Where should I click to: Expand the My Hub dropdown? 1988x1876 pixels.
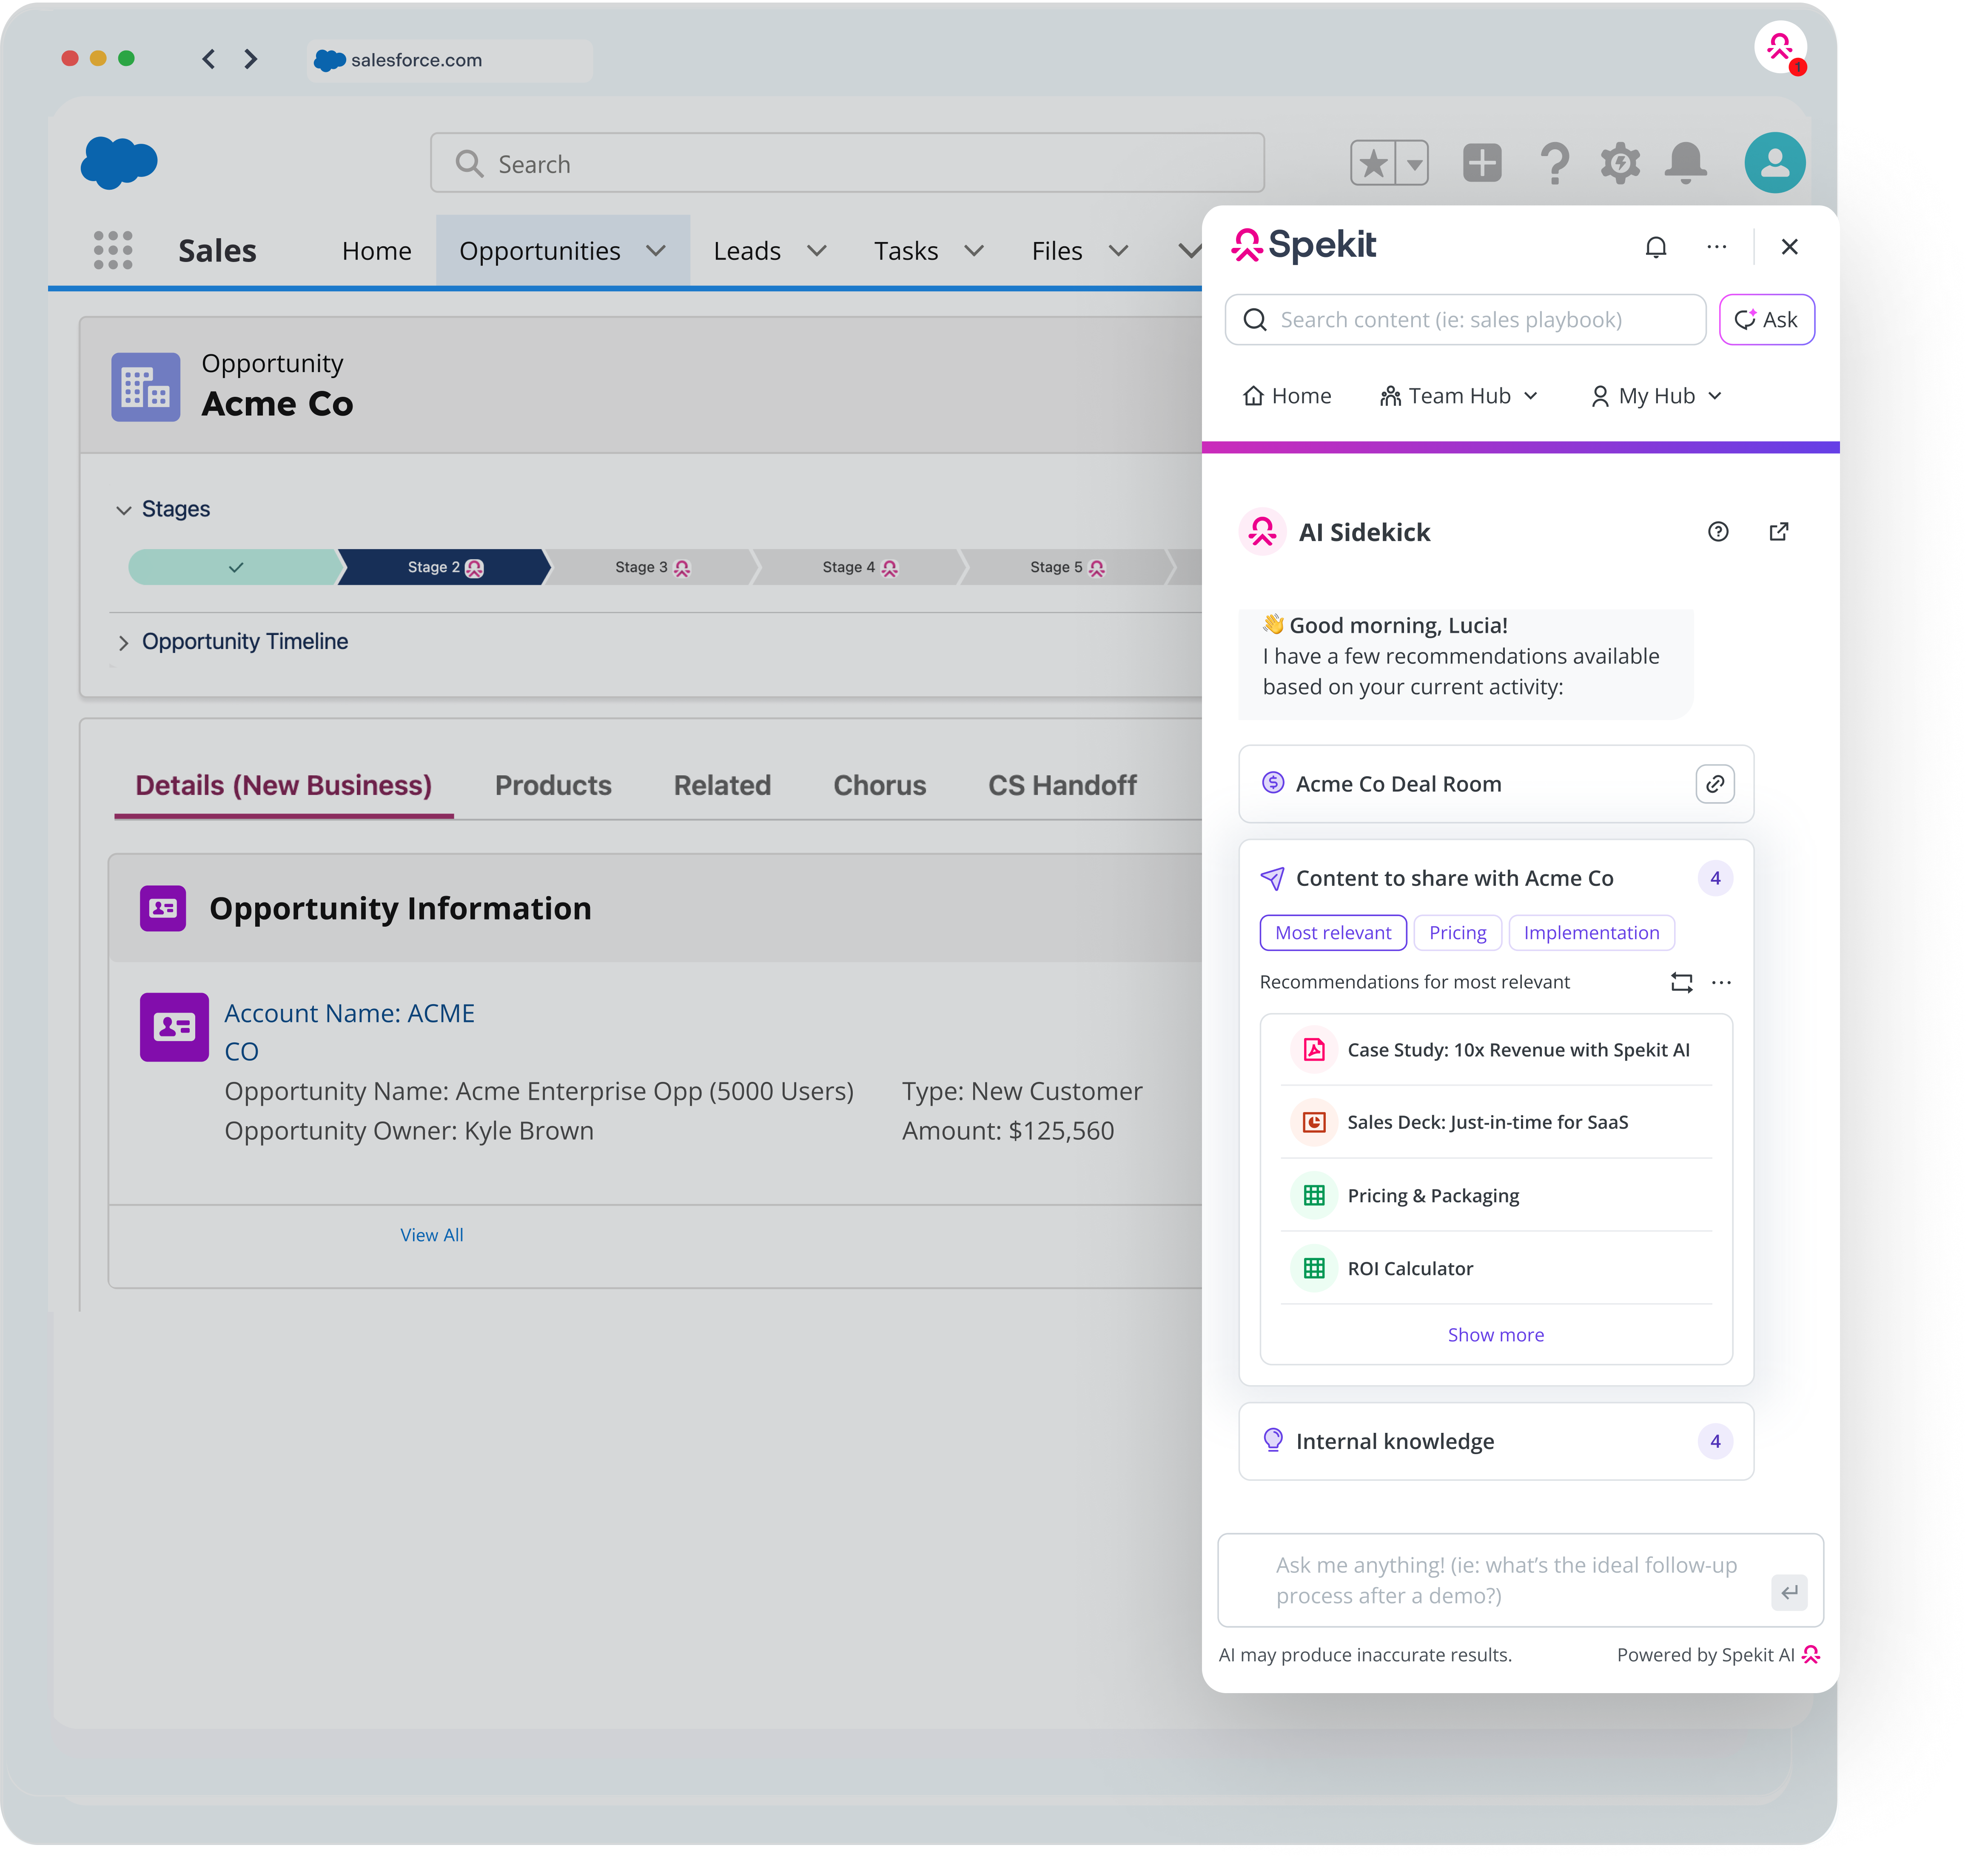pyautogui.click(x=1657, y=396)
